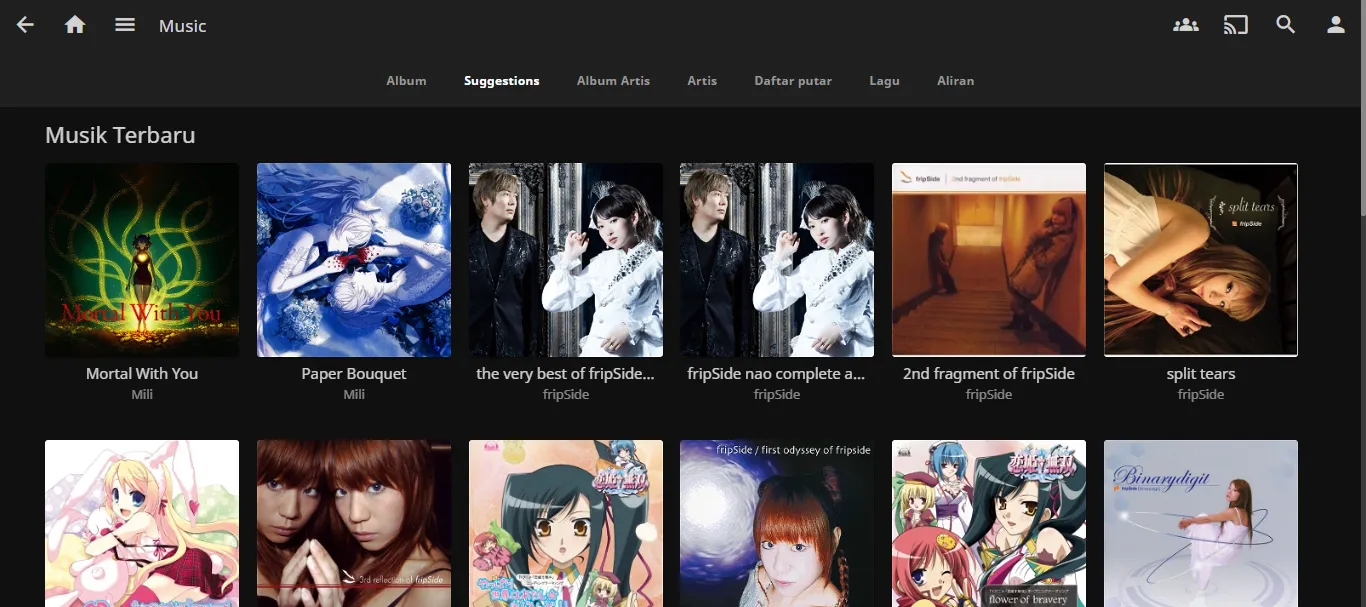
Task: Open the Mortal With You album cover
Action: coord(142,260)
